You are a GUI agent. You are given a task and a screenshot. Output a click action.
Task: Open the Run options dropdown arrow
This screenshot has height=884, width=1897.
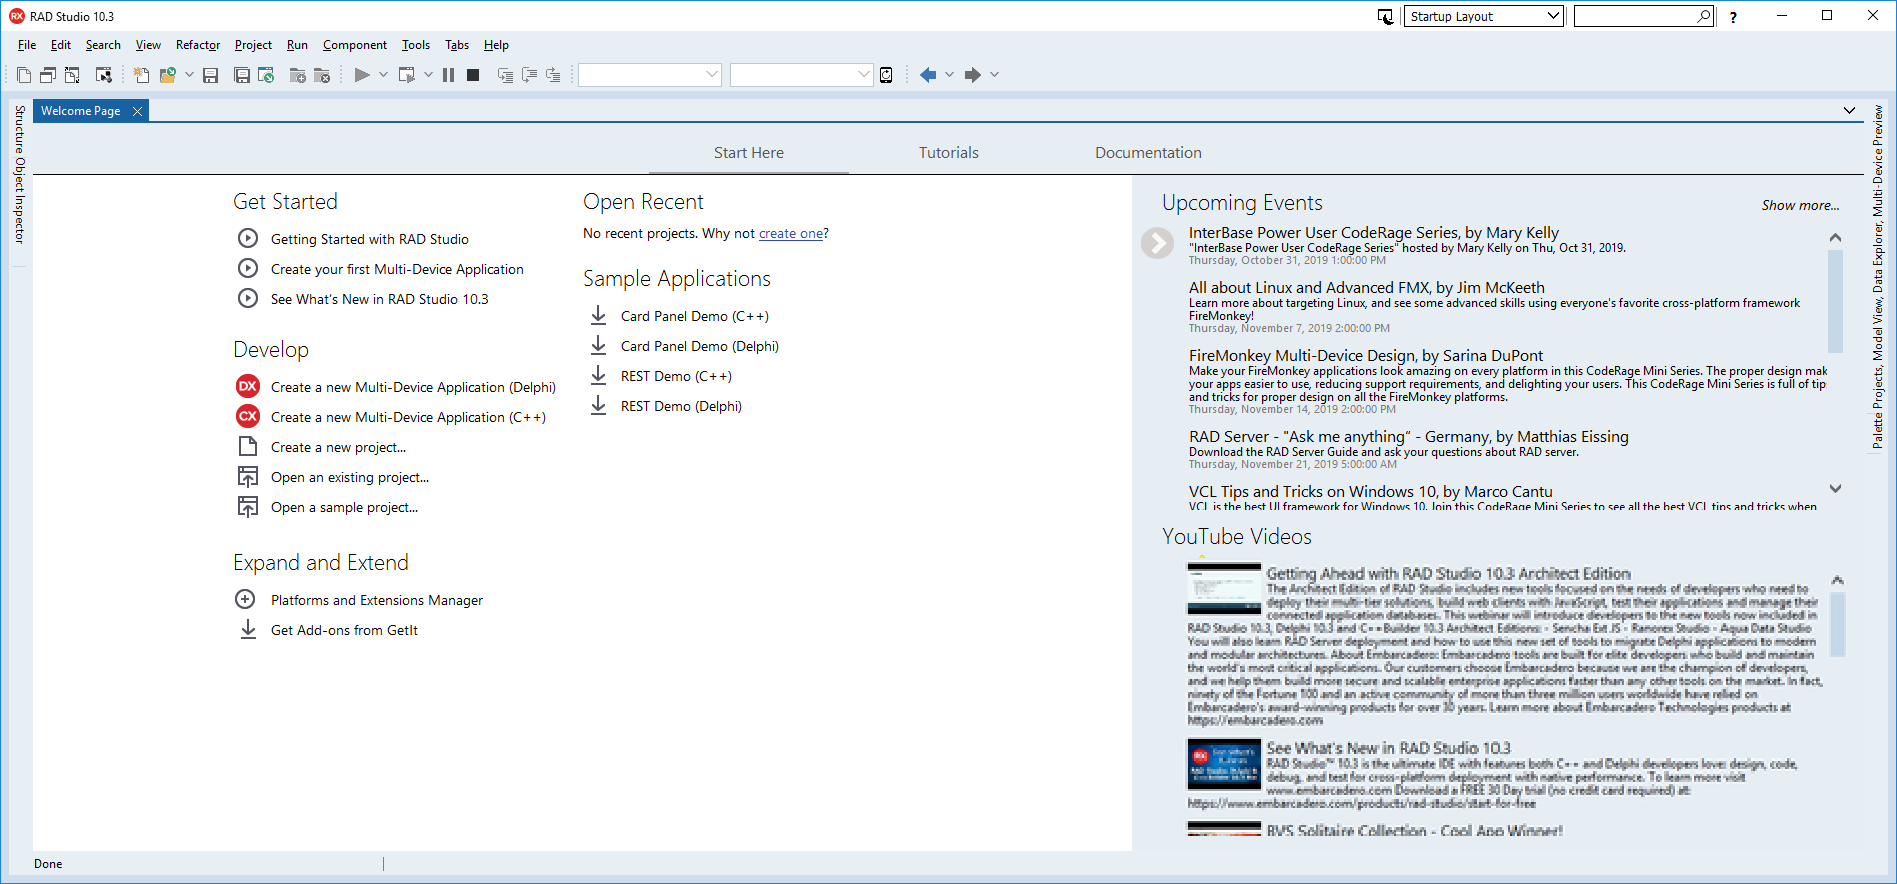383,75
